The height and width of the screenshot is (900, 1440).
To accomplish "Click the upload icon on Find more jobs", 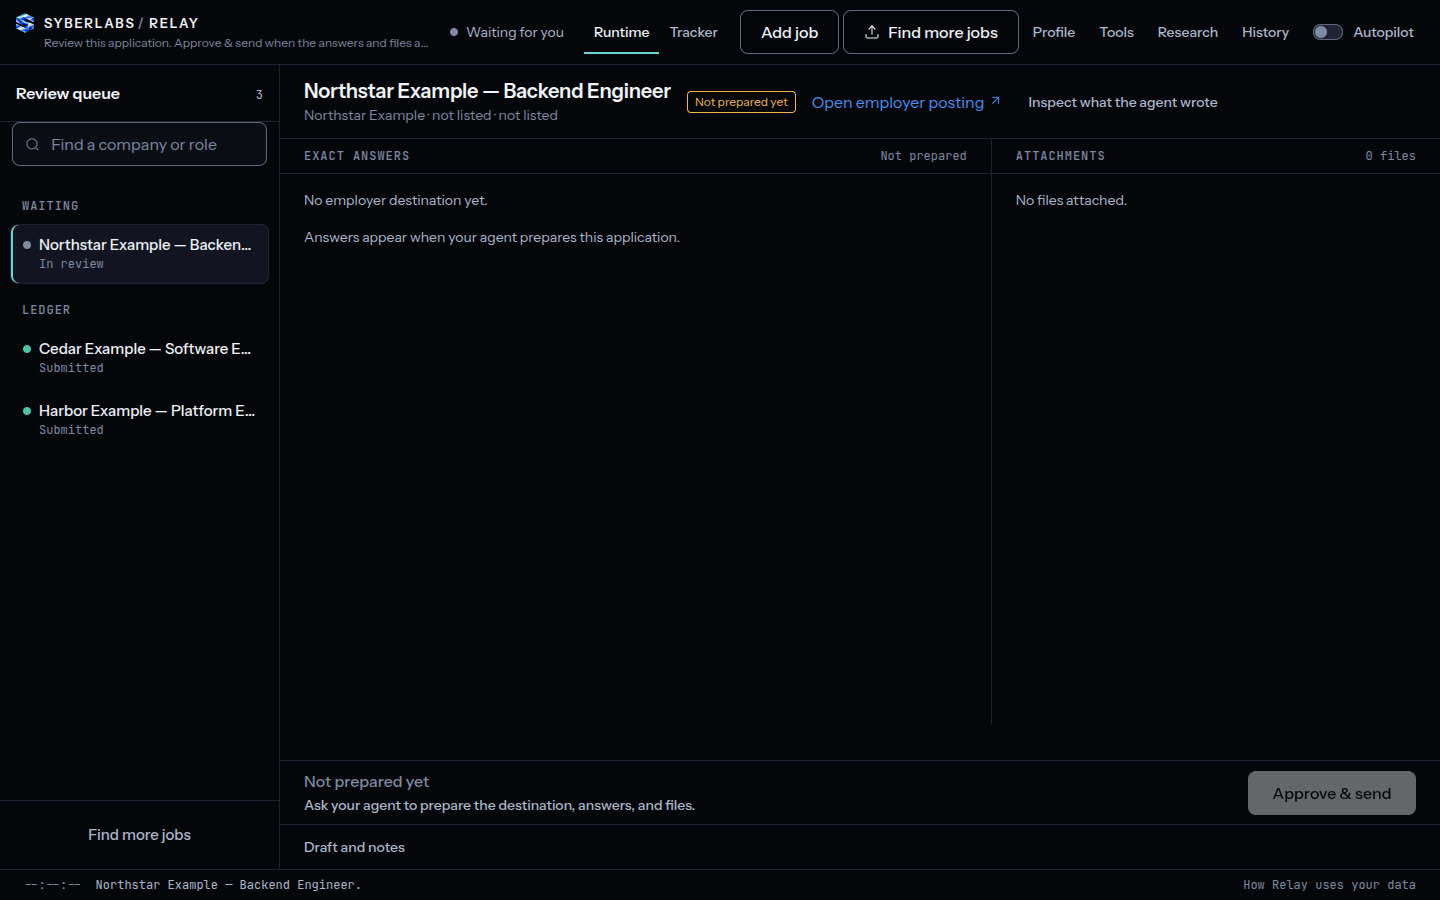I will (872, 32).
